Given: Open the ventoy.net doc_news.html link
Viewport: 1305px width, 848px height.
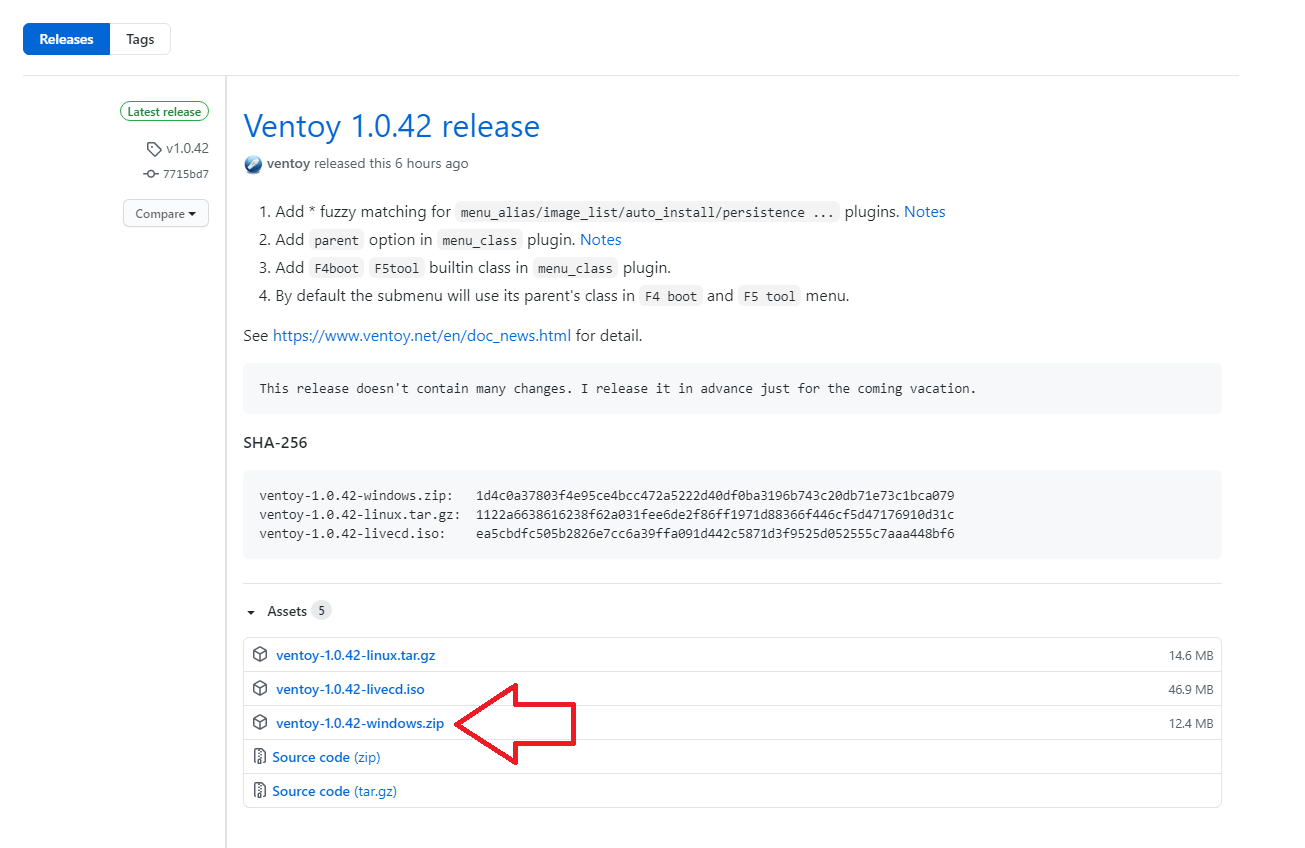Looking at the screenshot, I should [x=421, y=336].
